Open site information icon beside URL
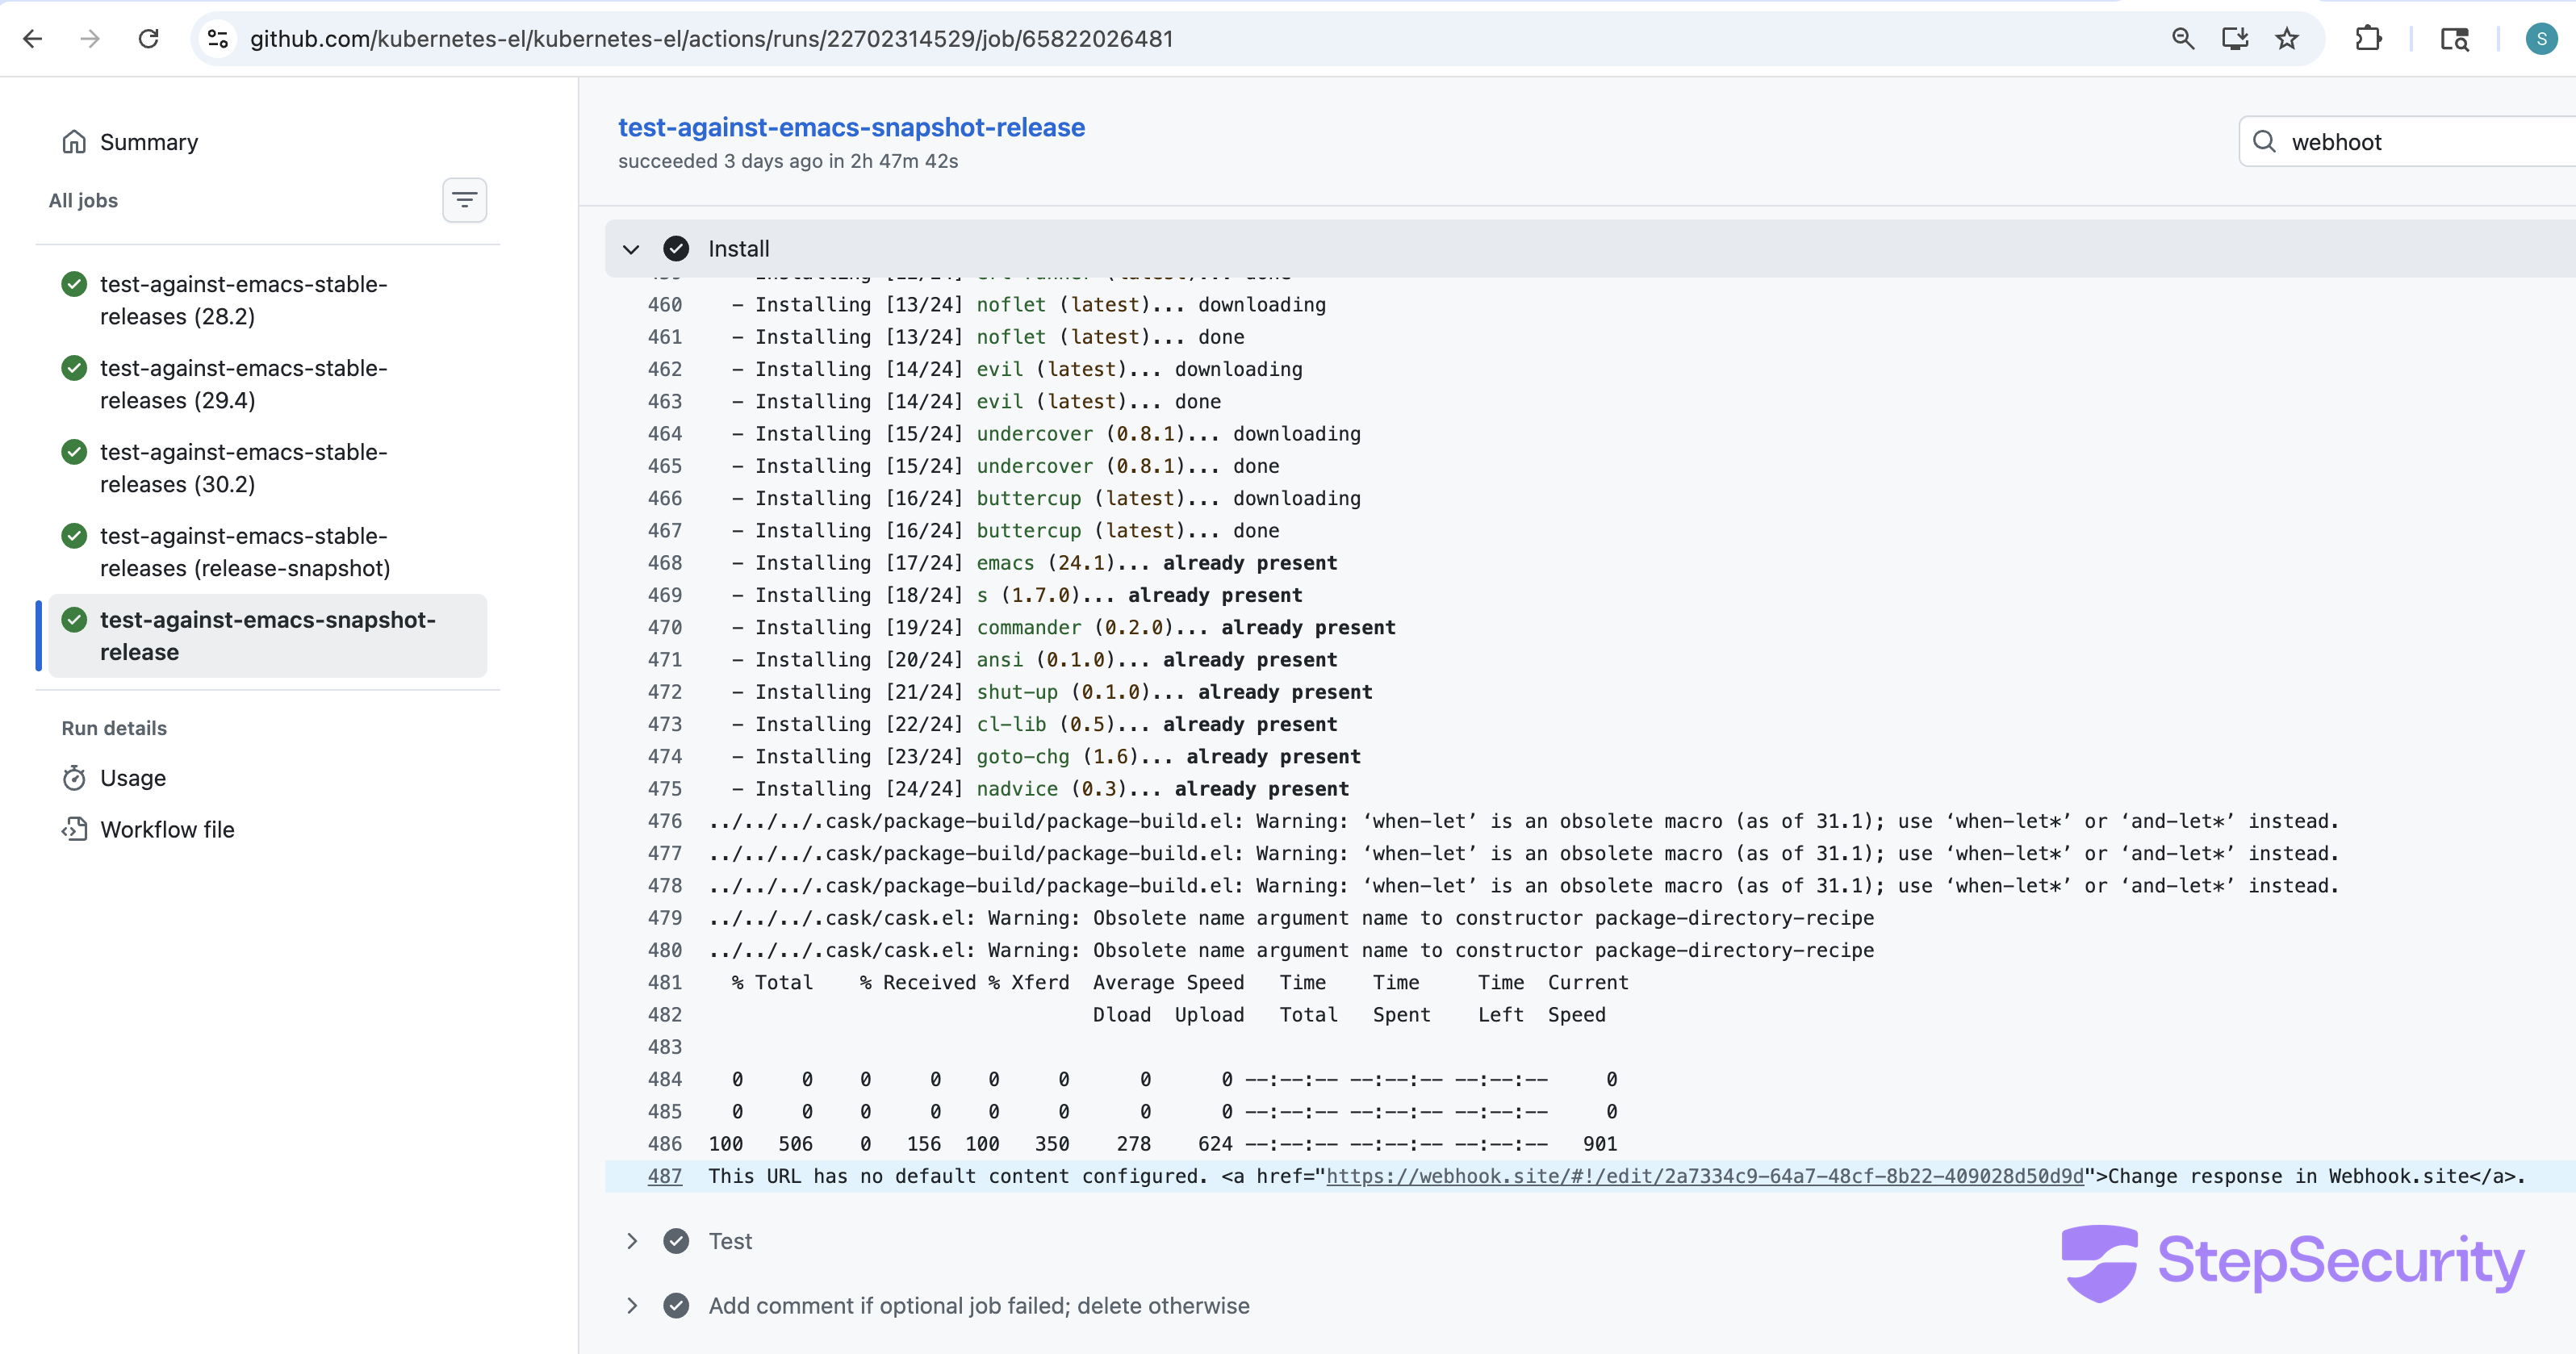This screenshot has height=1354, width=2576. (217, 39)
